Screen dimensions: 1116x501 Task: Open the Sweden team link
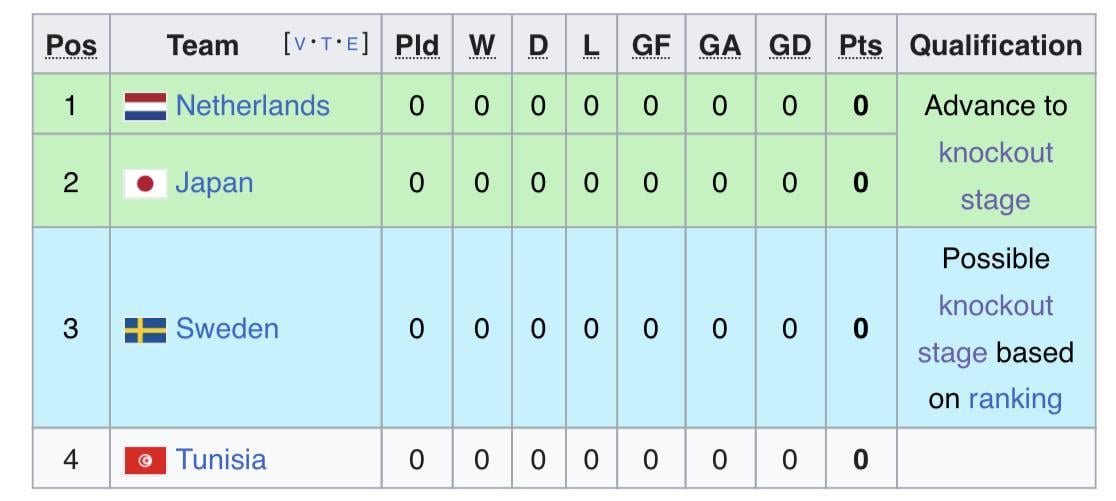coord(227,329)
